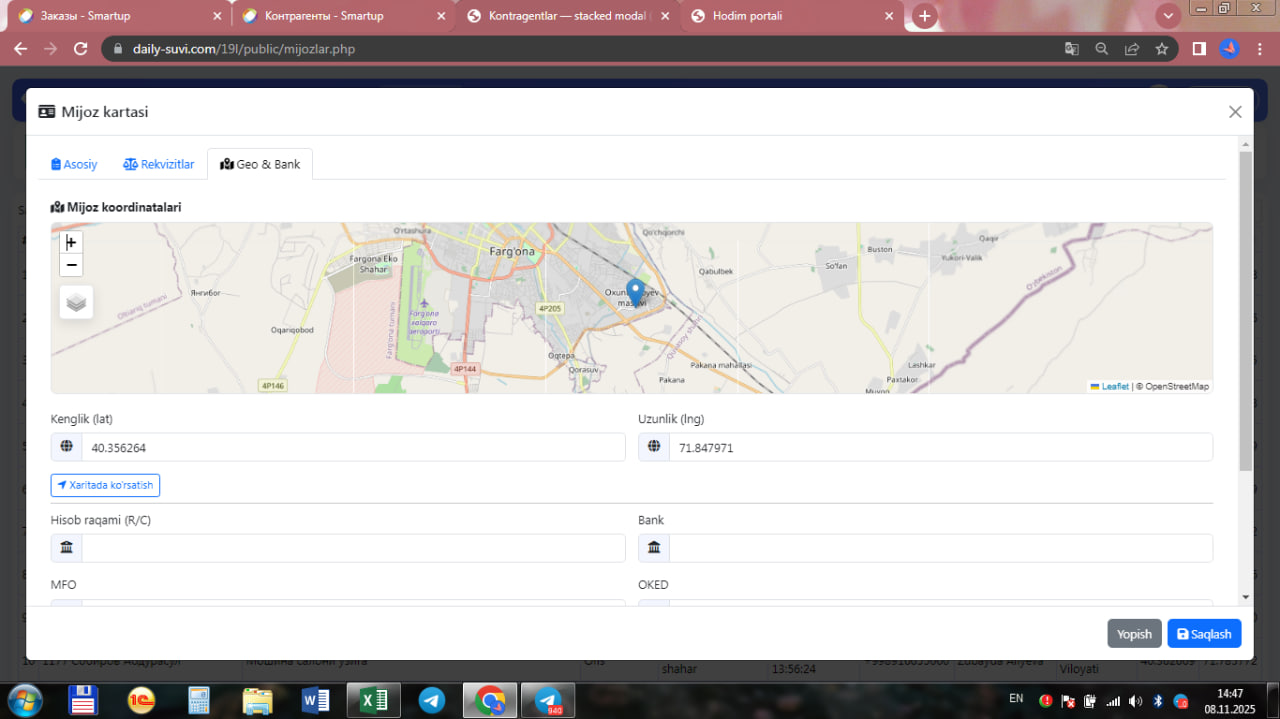Open Excel from the taskbar

(373, 700)
